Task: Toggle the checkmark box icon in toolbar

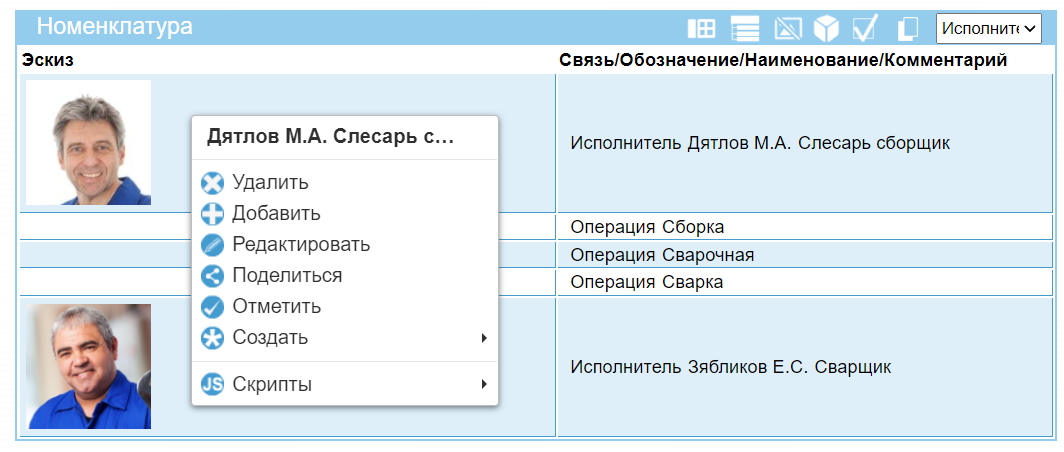Action: click(x=865, y=29)
